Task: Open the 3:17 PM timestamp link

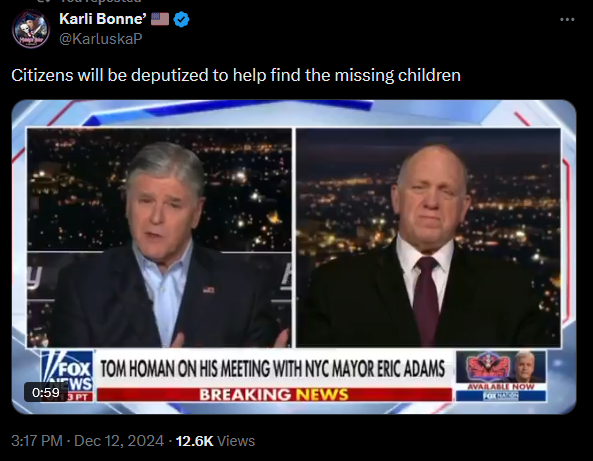Action: [x=36, y=441]
